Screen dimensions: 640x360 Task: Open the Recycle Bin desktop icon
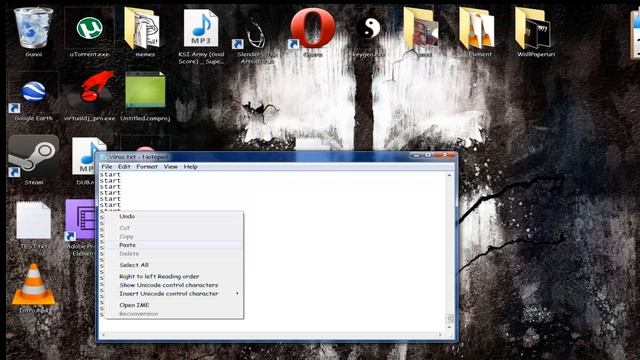(x=33, y=28)
